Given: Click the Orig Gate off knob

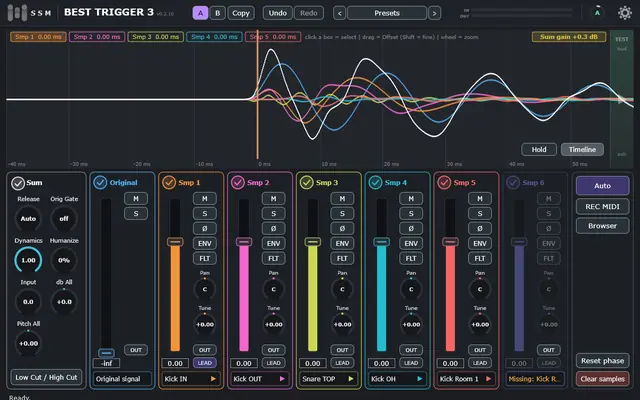Looking at the screenshot, I should click(x=64, y=218).
